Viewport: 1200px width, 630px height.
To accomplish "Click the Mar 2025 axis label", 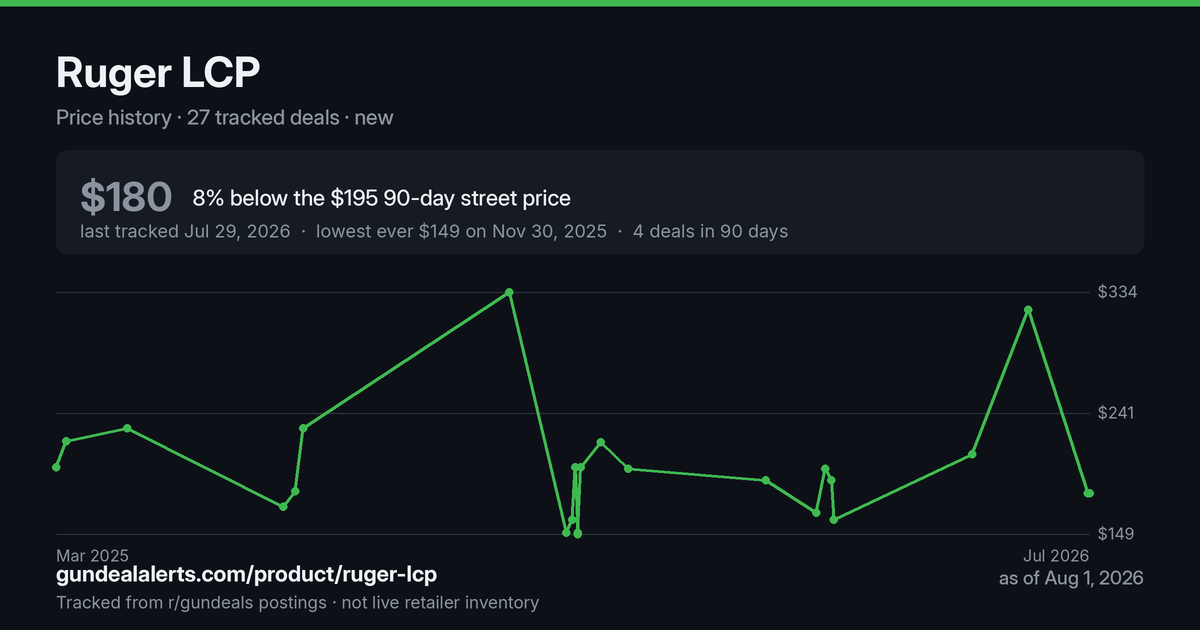I will tap(93, 555).
